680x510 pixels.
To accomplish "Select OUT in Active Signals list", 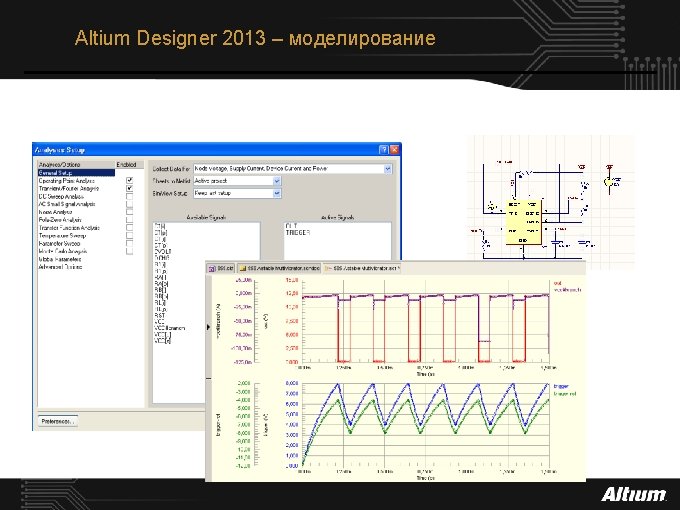I will (x=291, y=226).
